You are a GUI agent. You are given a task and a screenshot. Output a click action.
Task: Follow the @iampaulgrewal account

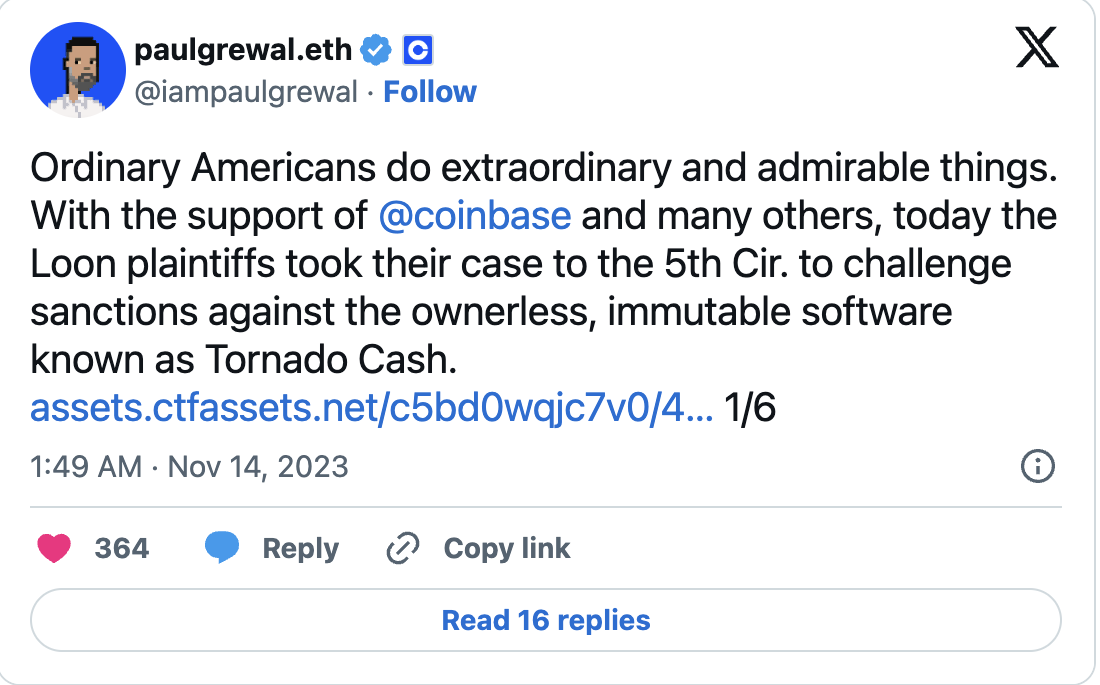[x=430, y=92]
